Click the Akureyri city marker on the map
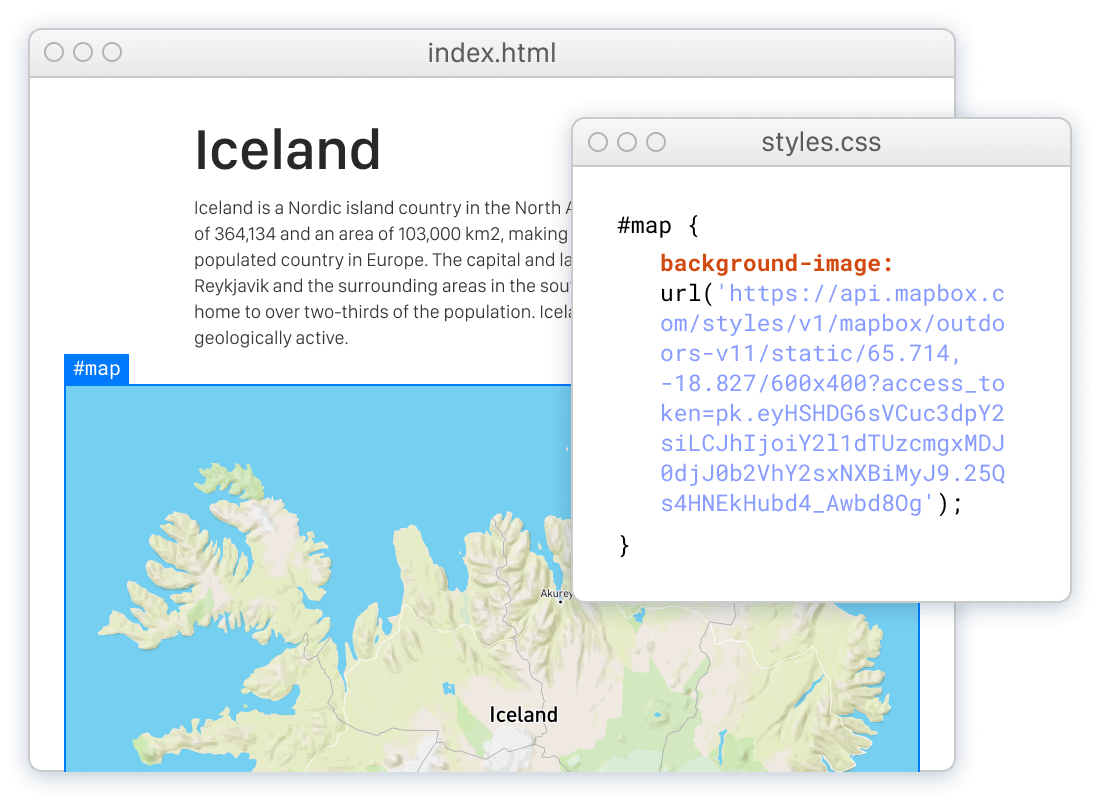Image resolution: width=1100 pixels, height=800 pixels. tap(560, 600)
